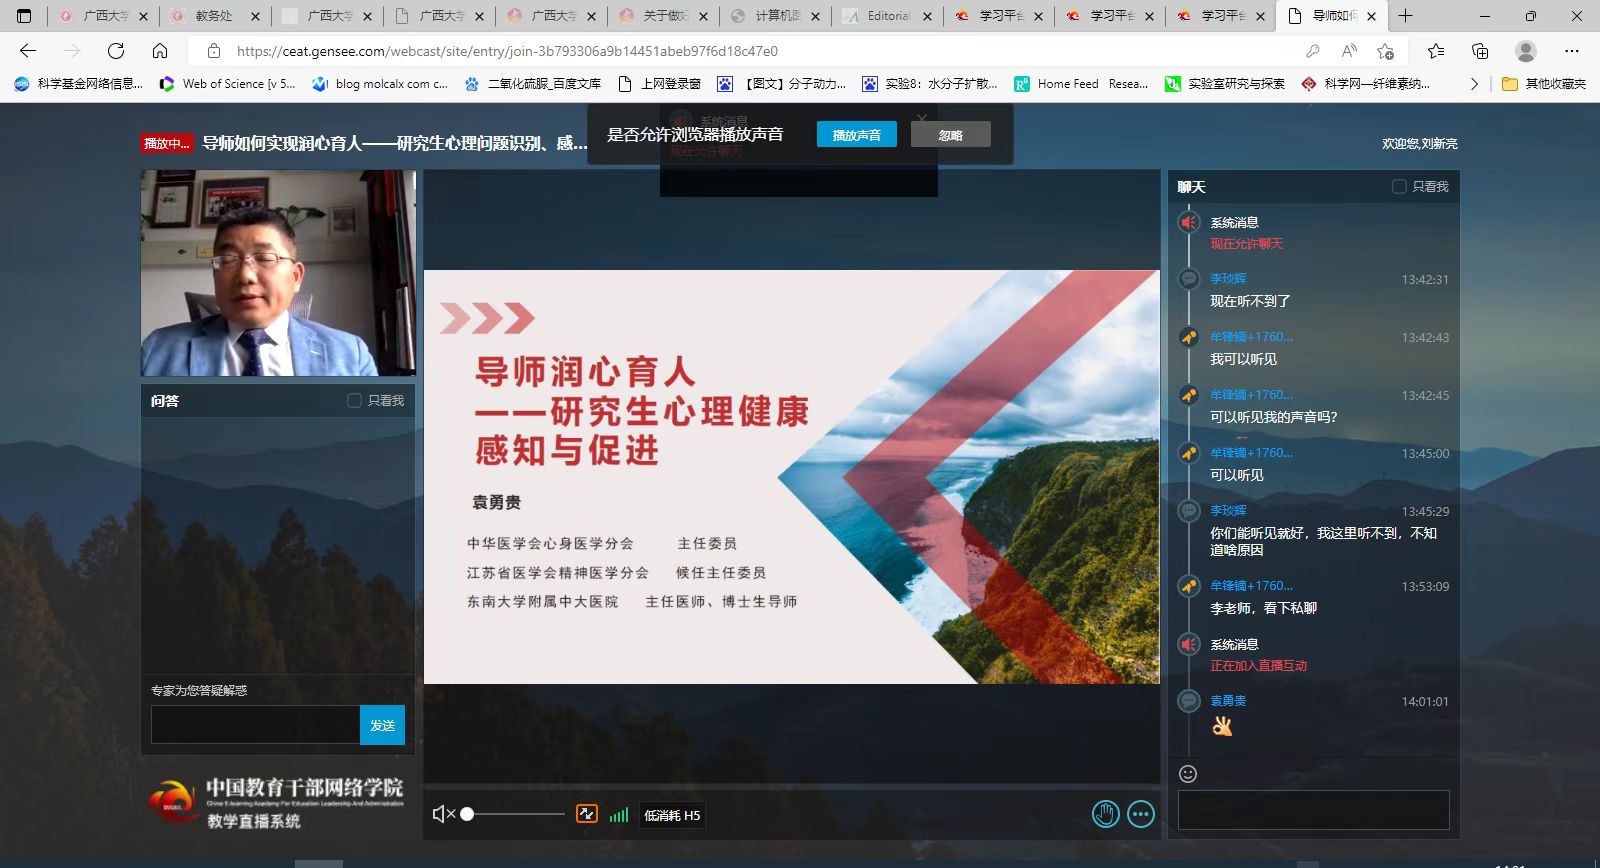Open the browser Collections icon
The image size is (1600, 868).
(x=1480, y=51)
